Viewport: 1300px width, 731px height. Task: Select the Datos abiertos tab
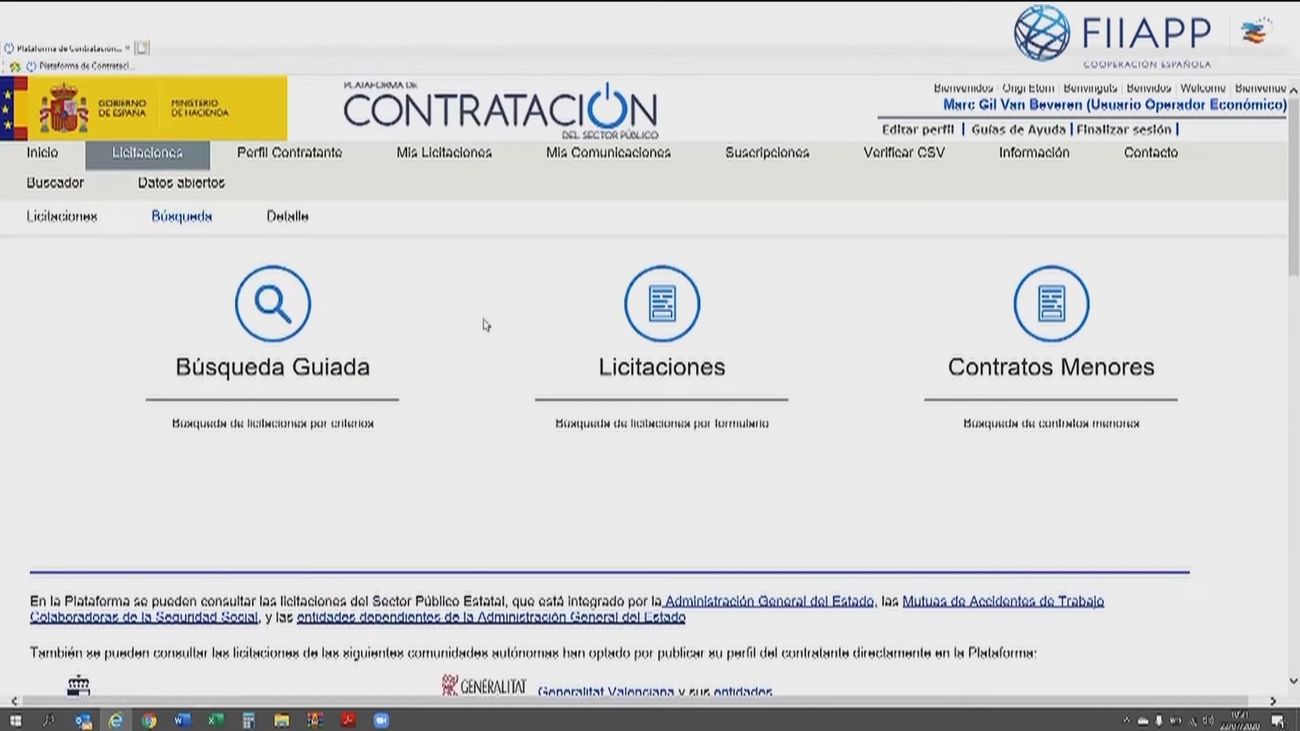180,182
